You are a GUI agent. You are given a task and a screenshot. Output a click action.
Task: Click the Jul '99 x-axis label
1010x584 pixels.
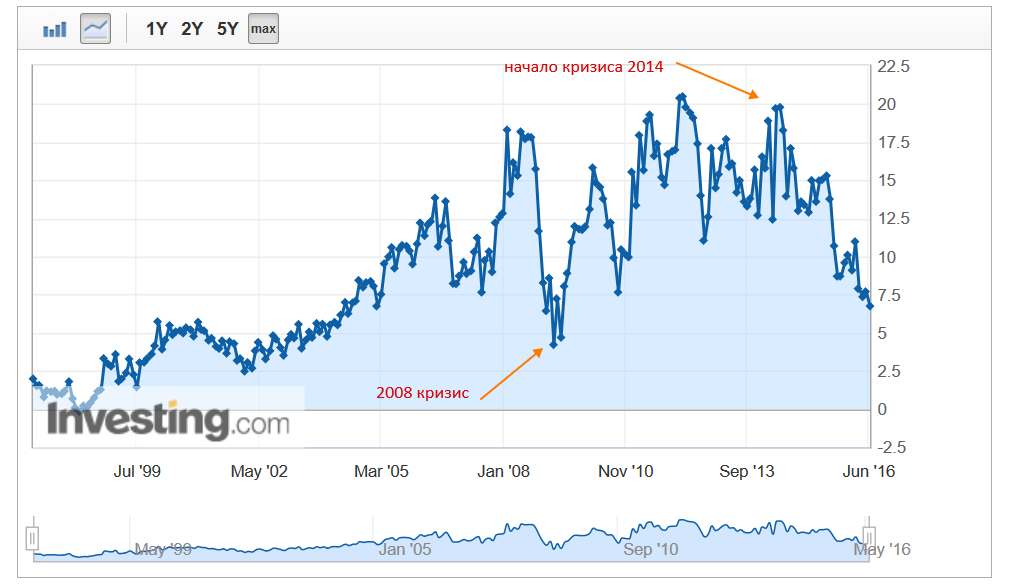(x=137, y=471)
